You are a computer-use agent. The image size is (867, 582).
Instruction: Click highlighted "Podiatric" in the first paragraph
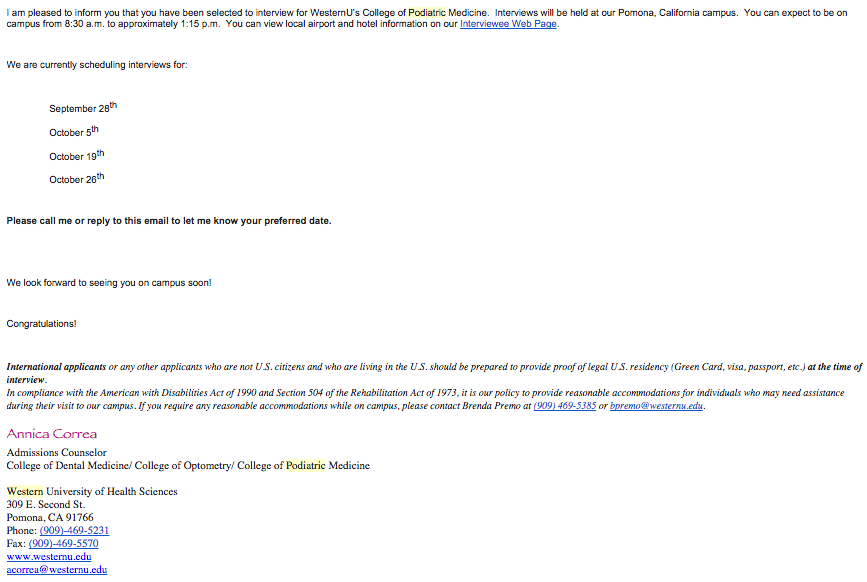[428, 12]
